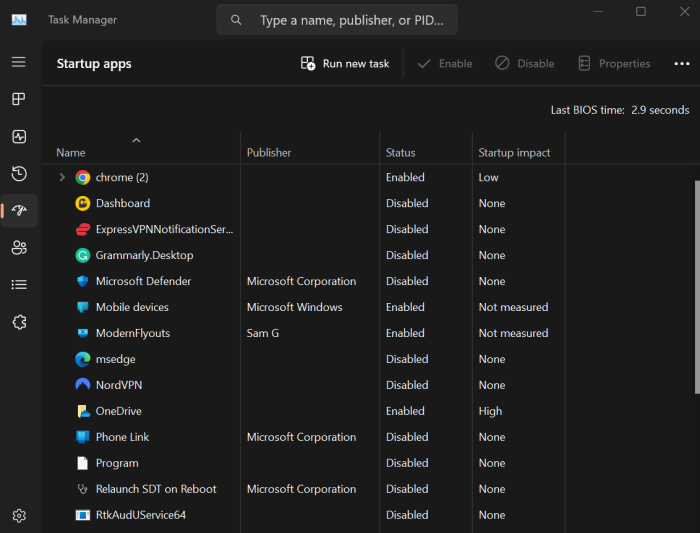Screen dimensions: 700x533
Task: Click Run new task button
Action: tap(345, 63)
